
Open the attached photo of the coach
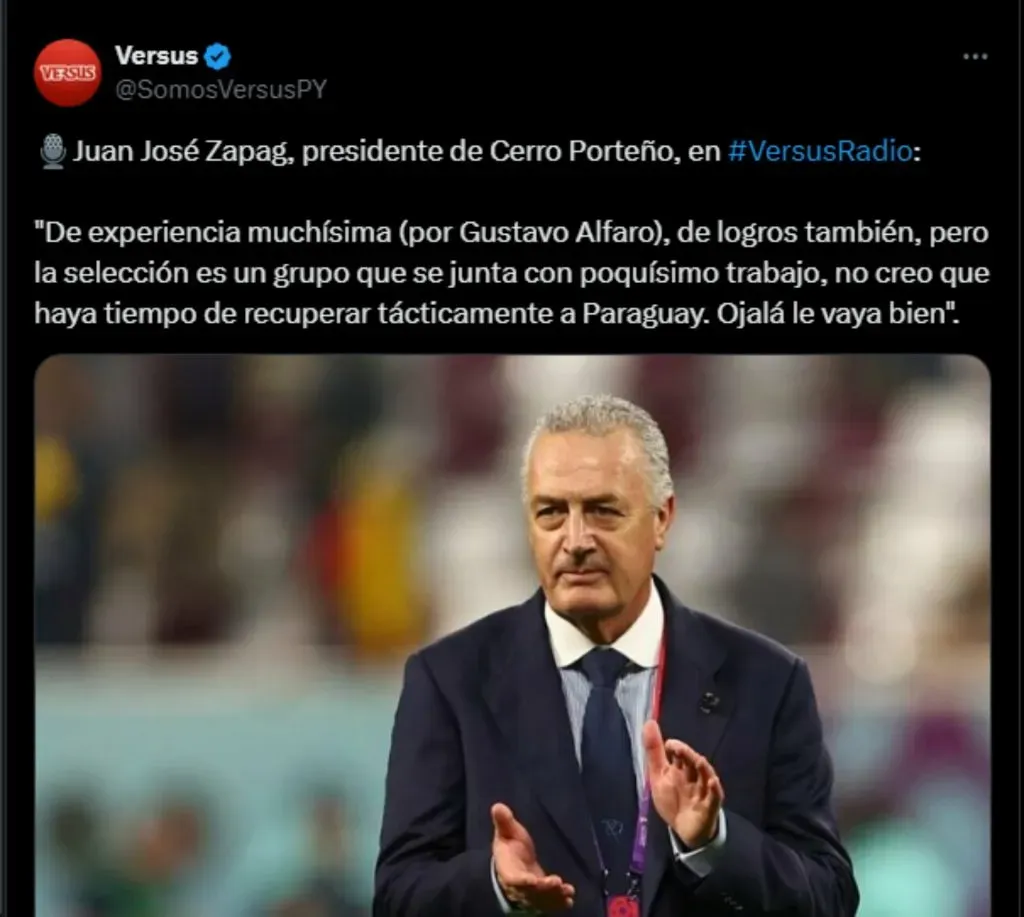(513, 635)
